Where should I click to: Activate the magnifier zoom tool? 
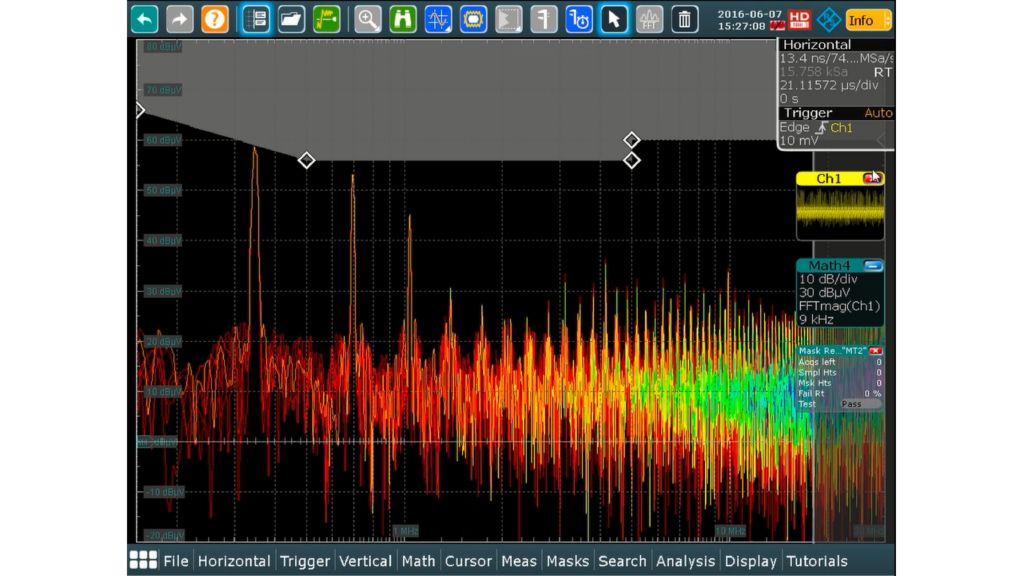pos(368,20)
